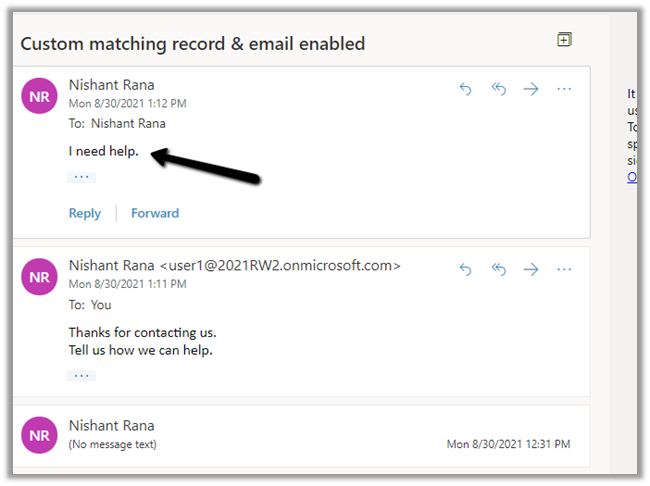Expand quoted text under "I need help."
The width and height of the screenshot is (650, 486).
[x=81, y=177]
